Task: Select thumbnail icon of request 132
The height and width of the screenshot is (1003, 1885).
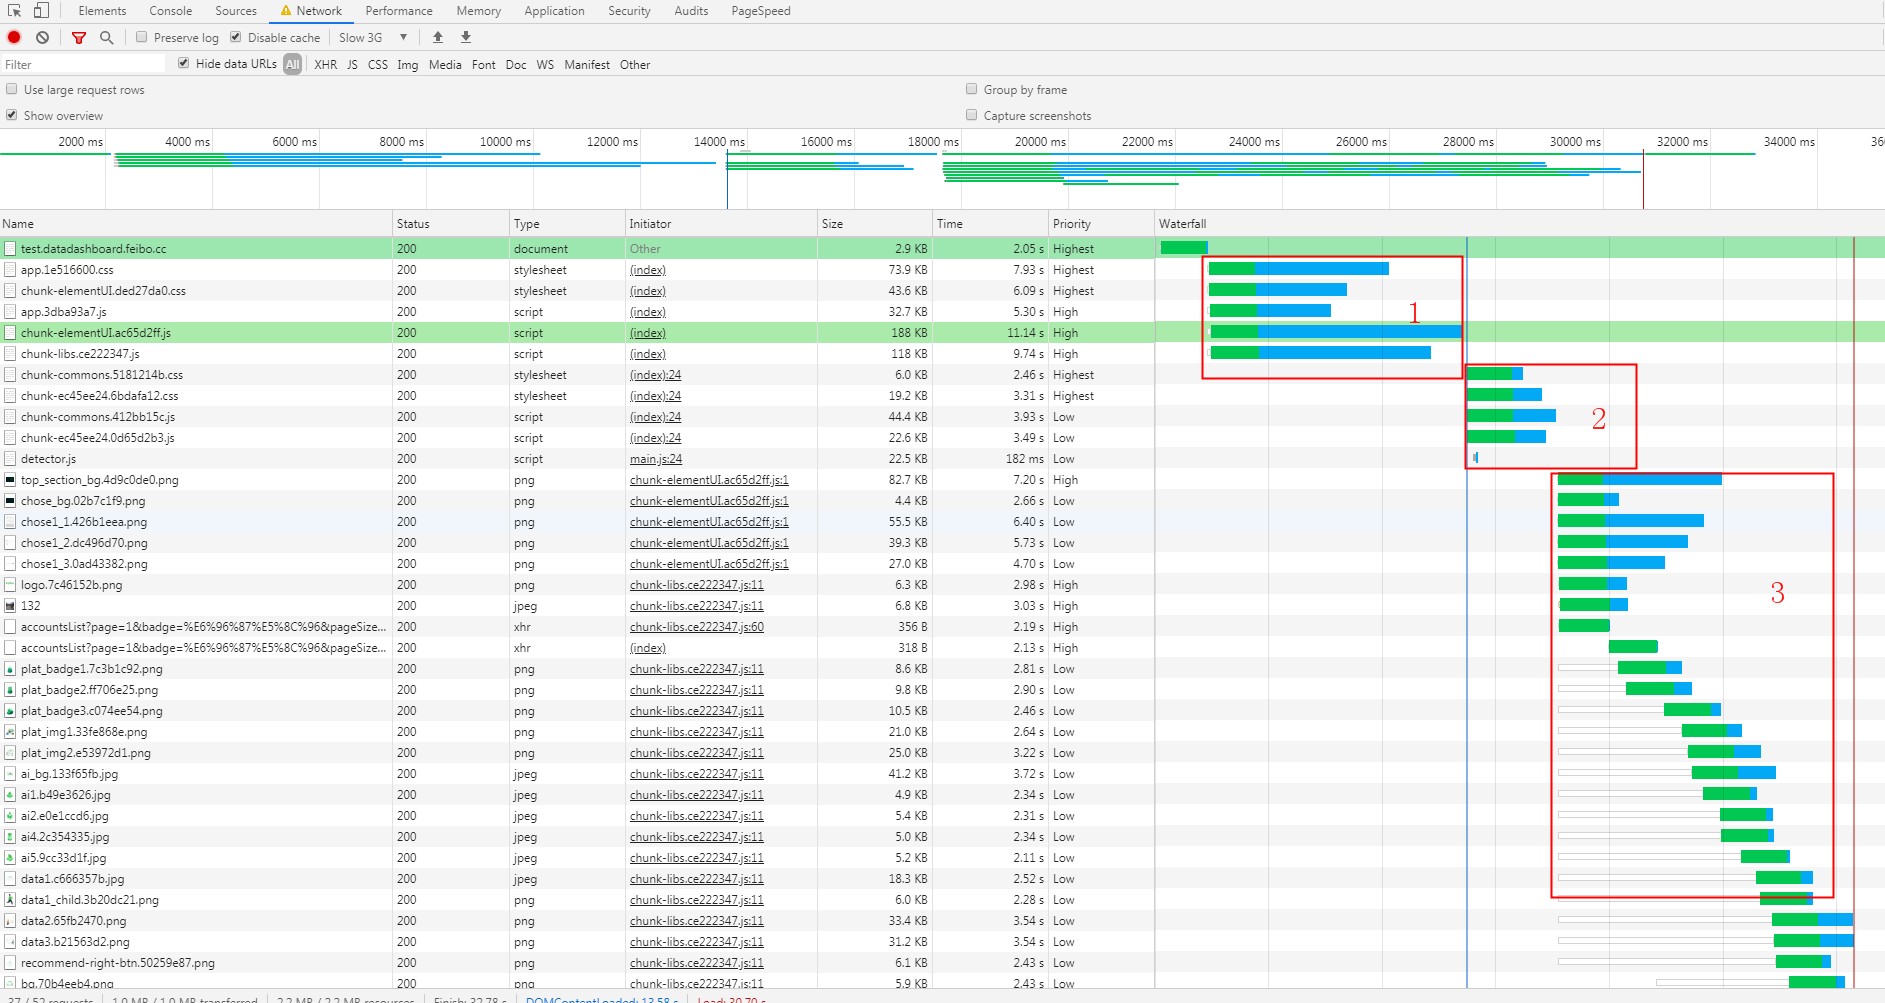Action: (10, 605)
